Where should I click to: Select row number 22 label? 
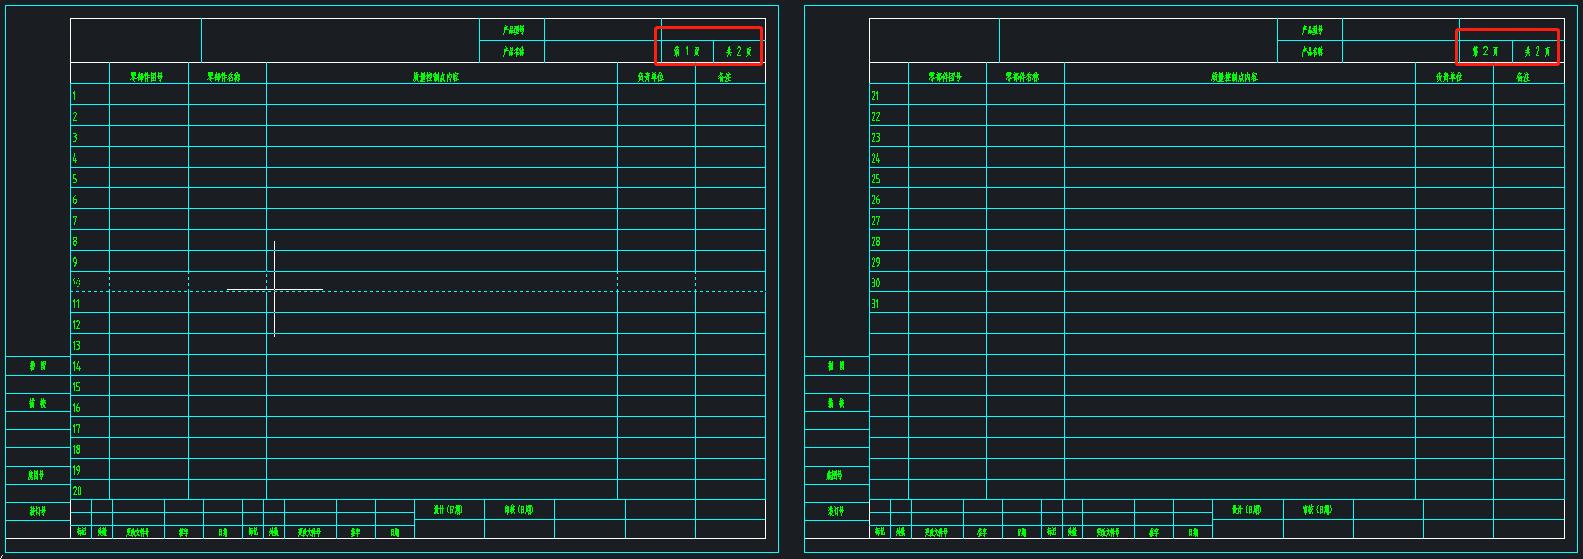(x=875, y=117)
